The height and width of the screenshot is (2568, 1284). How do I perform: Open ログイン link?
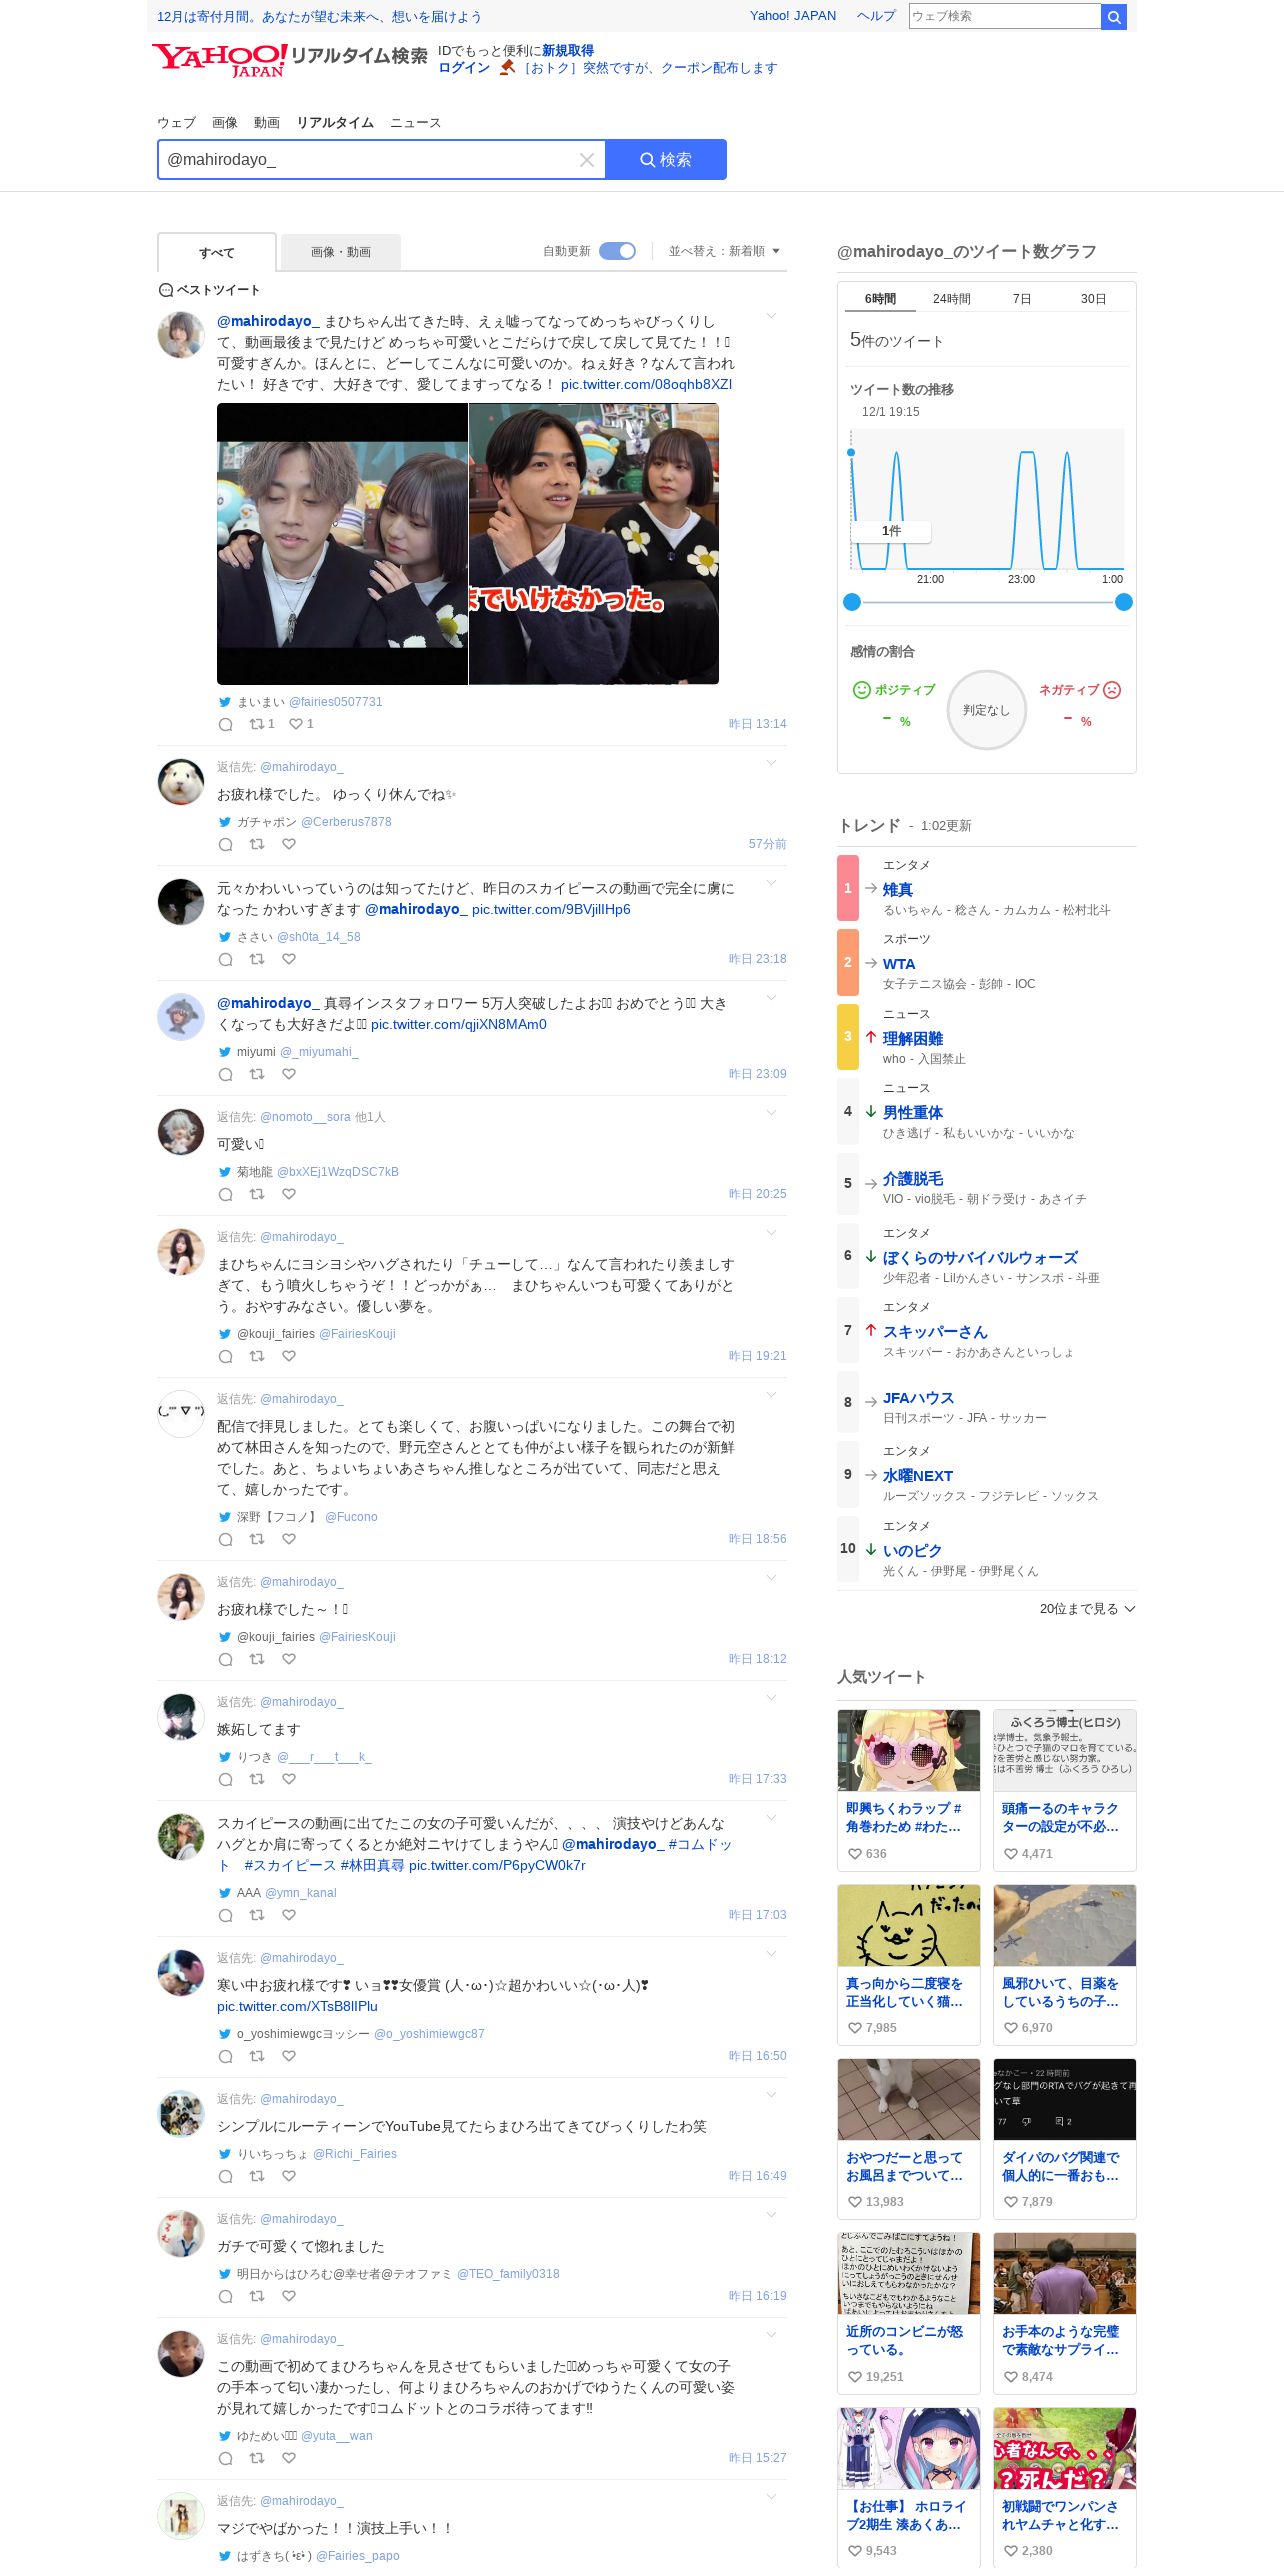pos(464,68)
